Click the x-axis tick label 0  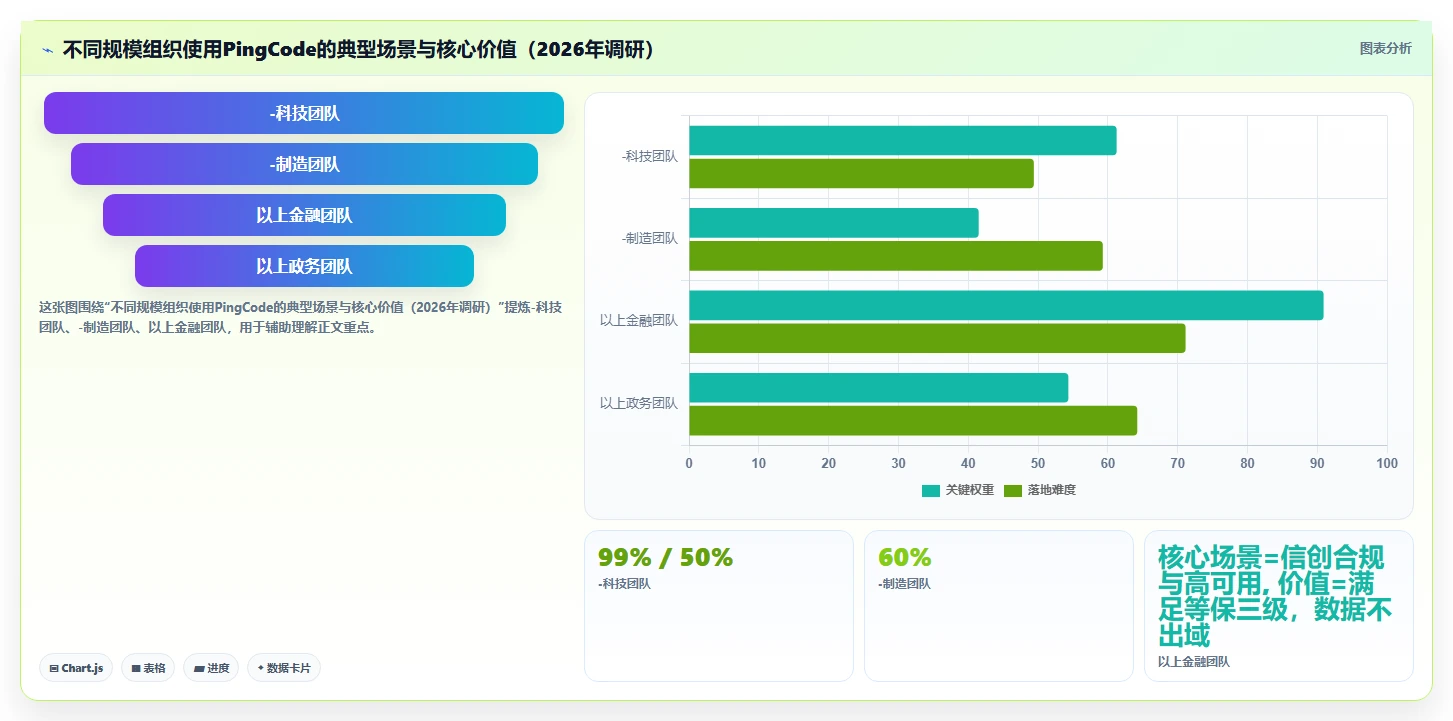coord(689,463)
